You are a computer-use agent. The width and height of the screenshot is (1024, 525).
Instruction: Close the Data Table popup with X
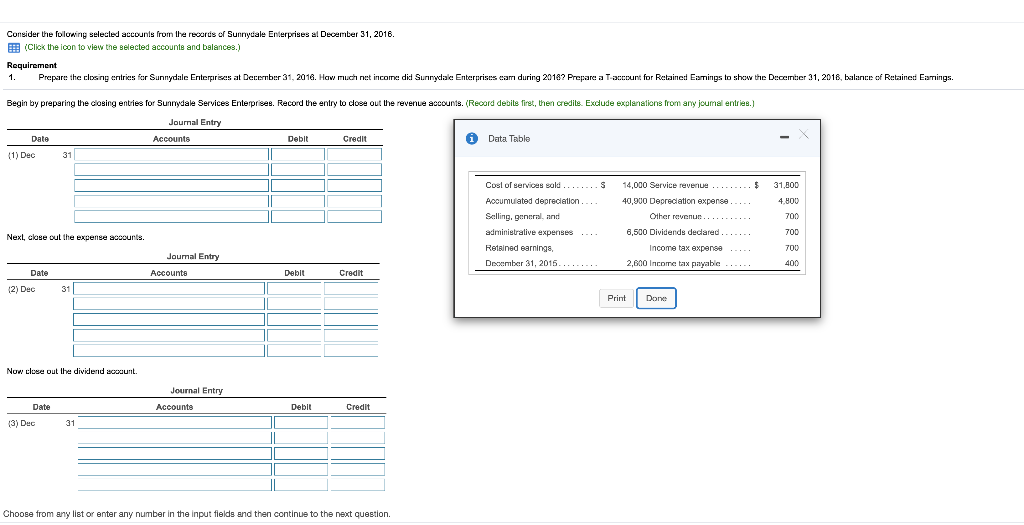click(x=804, y=135)
